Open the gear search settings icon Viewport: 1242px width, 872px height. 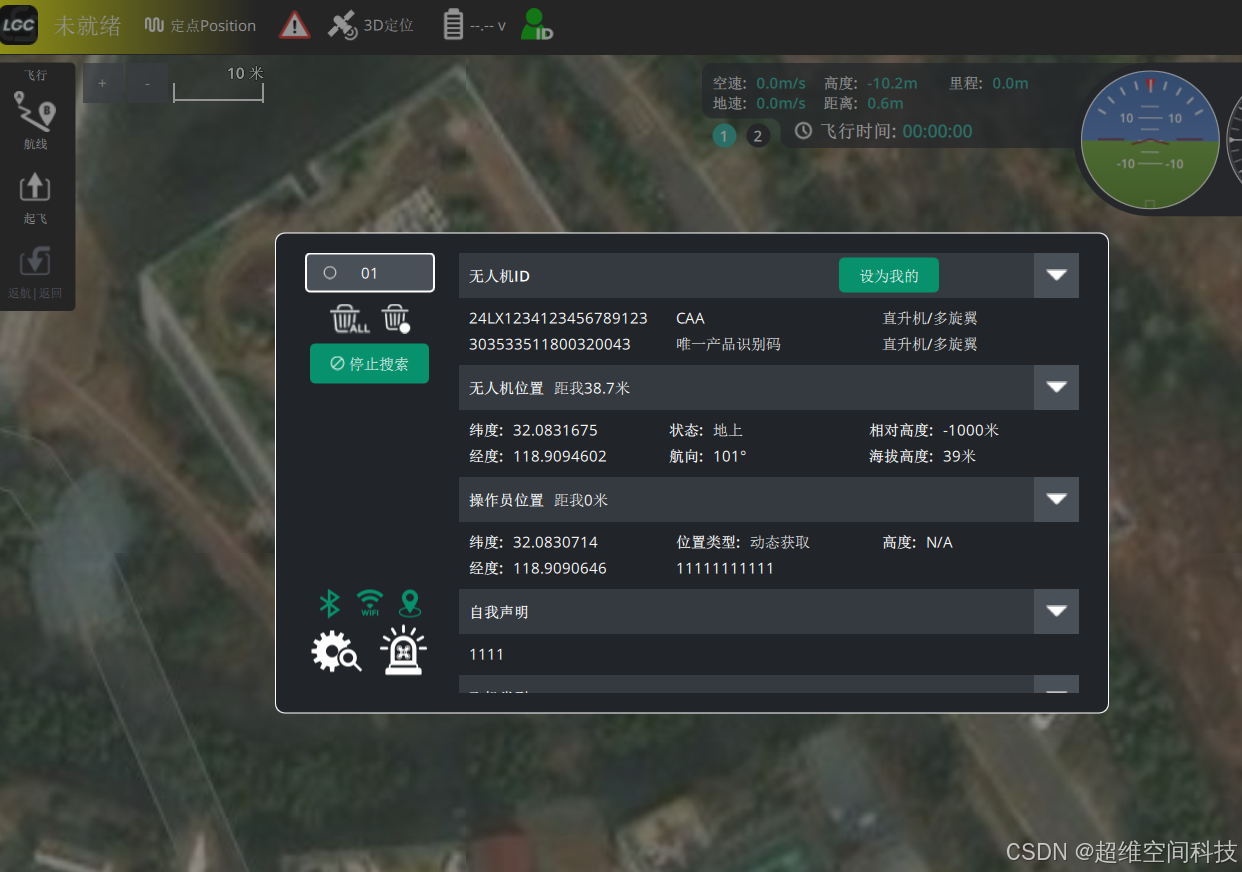(336, 651)
